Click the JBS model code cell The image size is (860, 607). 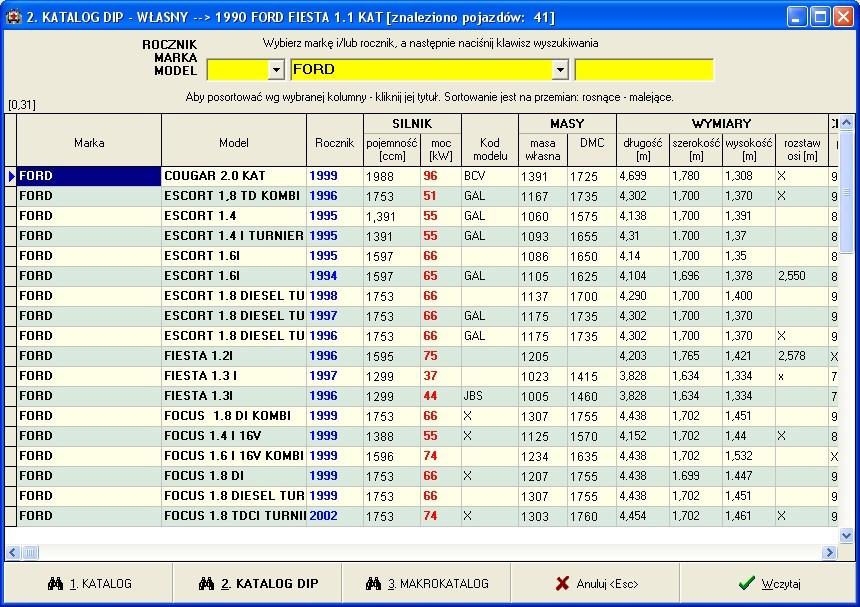click(x=490, y=396)
